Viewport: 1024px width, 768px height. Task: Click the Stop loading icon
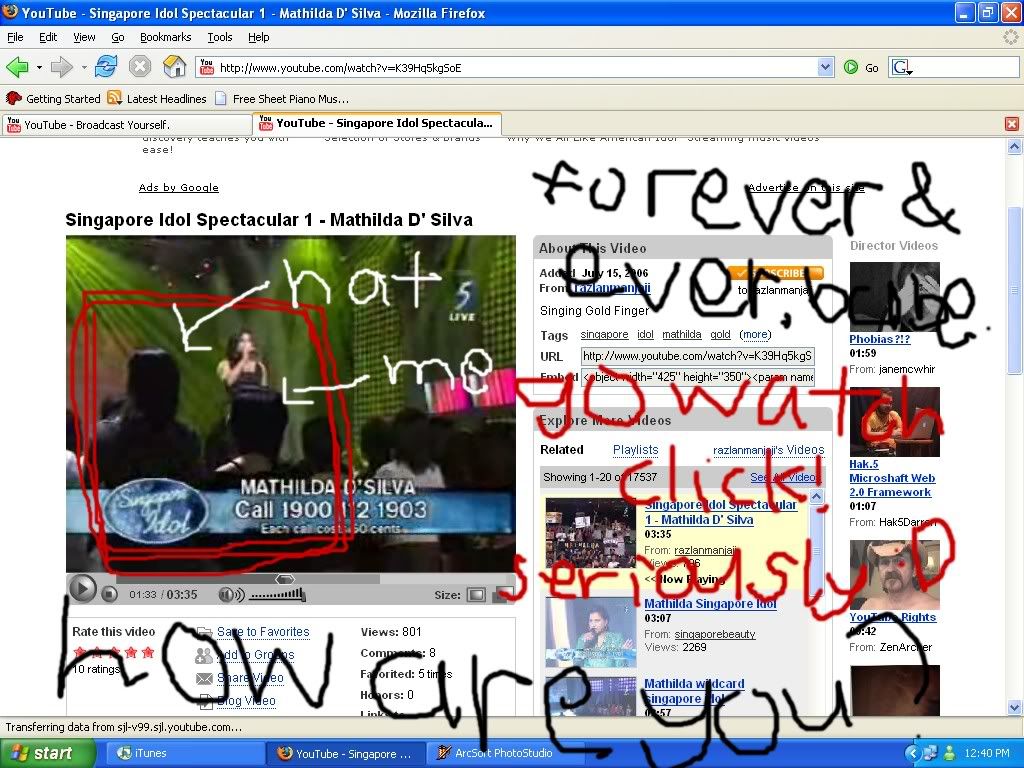140,67
